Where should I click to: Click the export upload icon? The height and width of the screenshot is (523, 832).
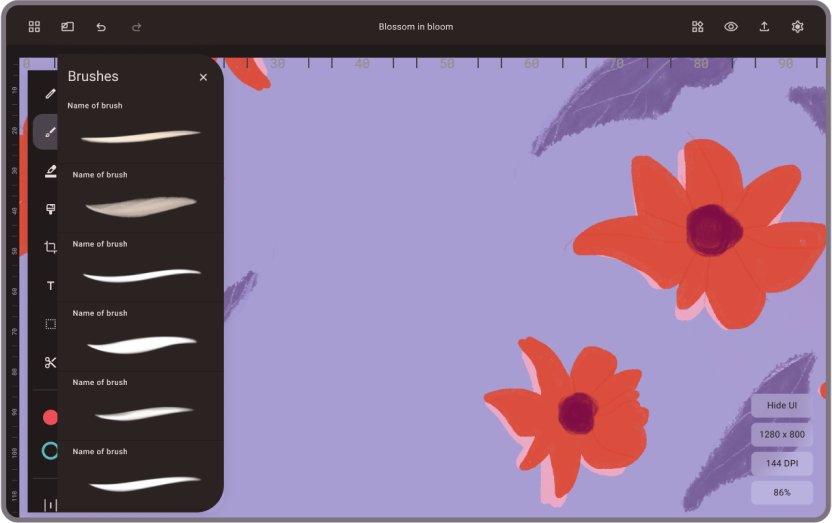point(764,27)
